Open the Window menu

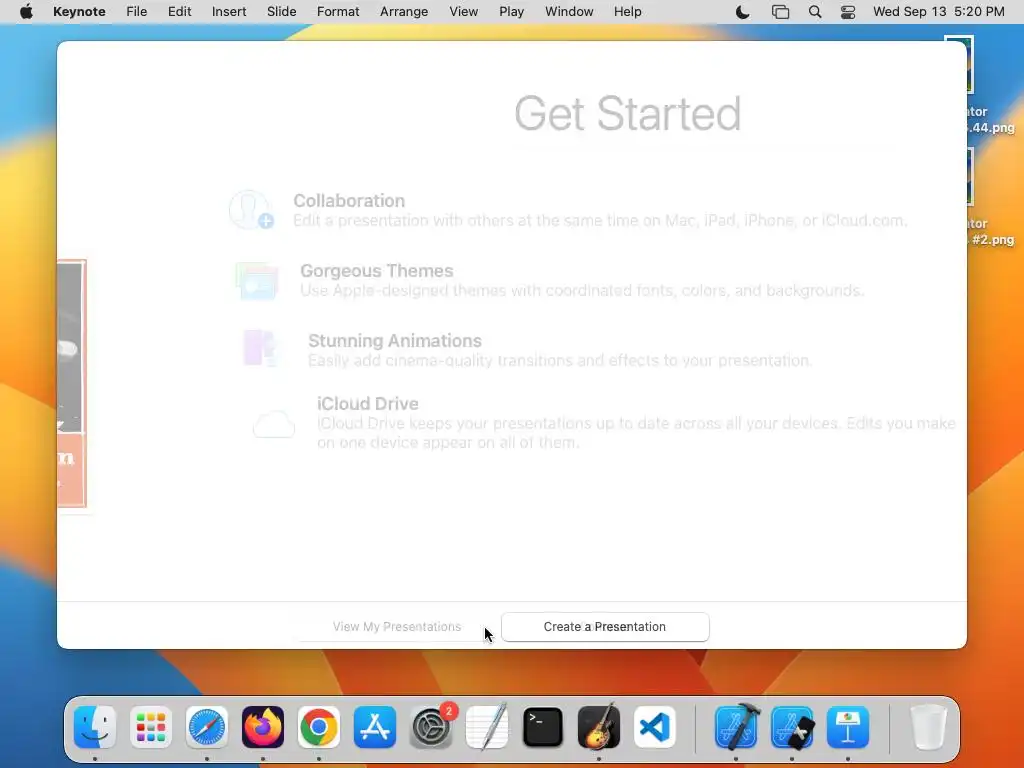(x=569, y=12)
